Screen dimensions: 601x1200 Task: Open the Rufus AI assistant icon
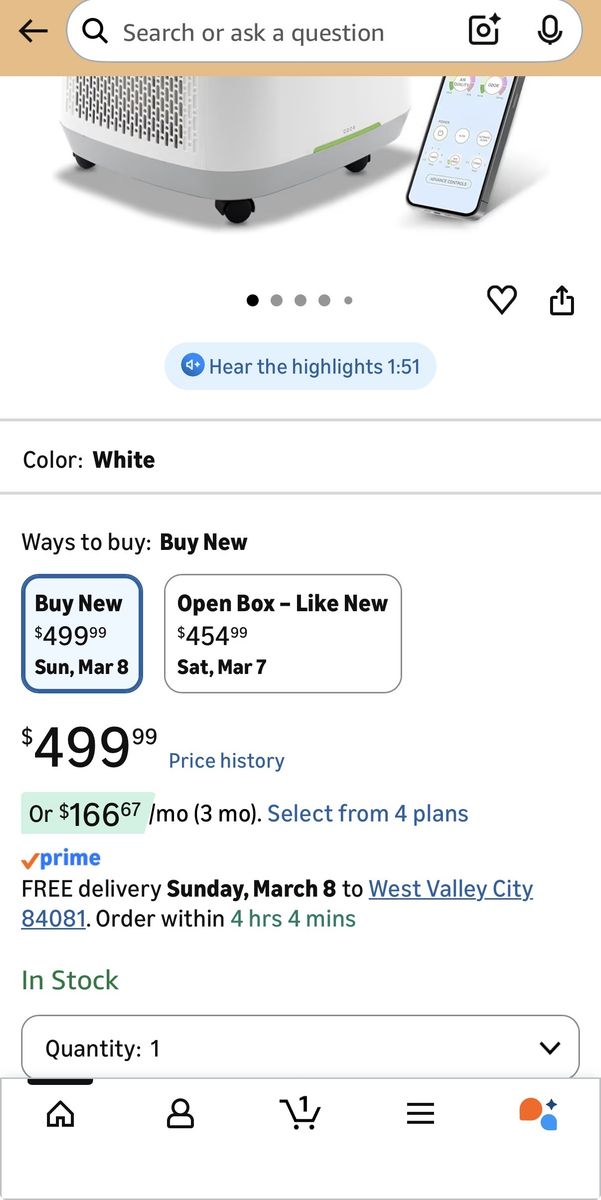pyautogui.click(x=538, y=1113)
